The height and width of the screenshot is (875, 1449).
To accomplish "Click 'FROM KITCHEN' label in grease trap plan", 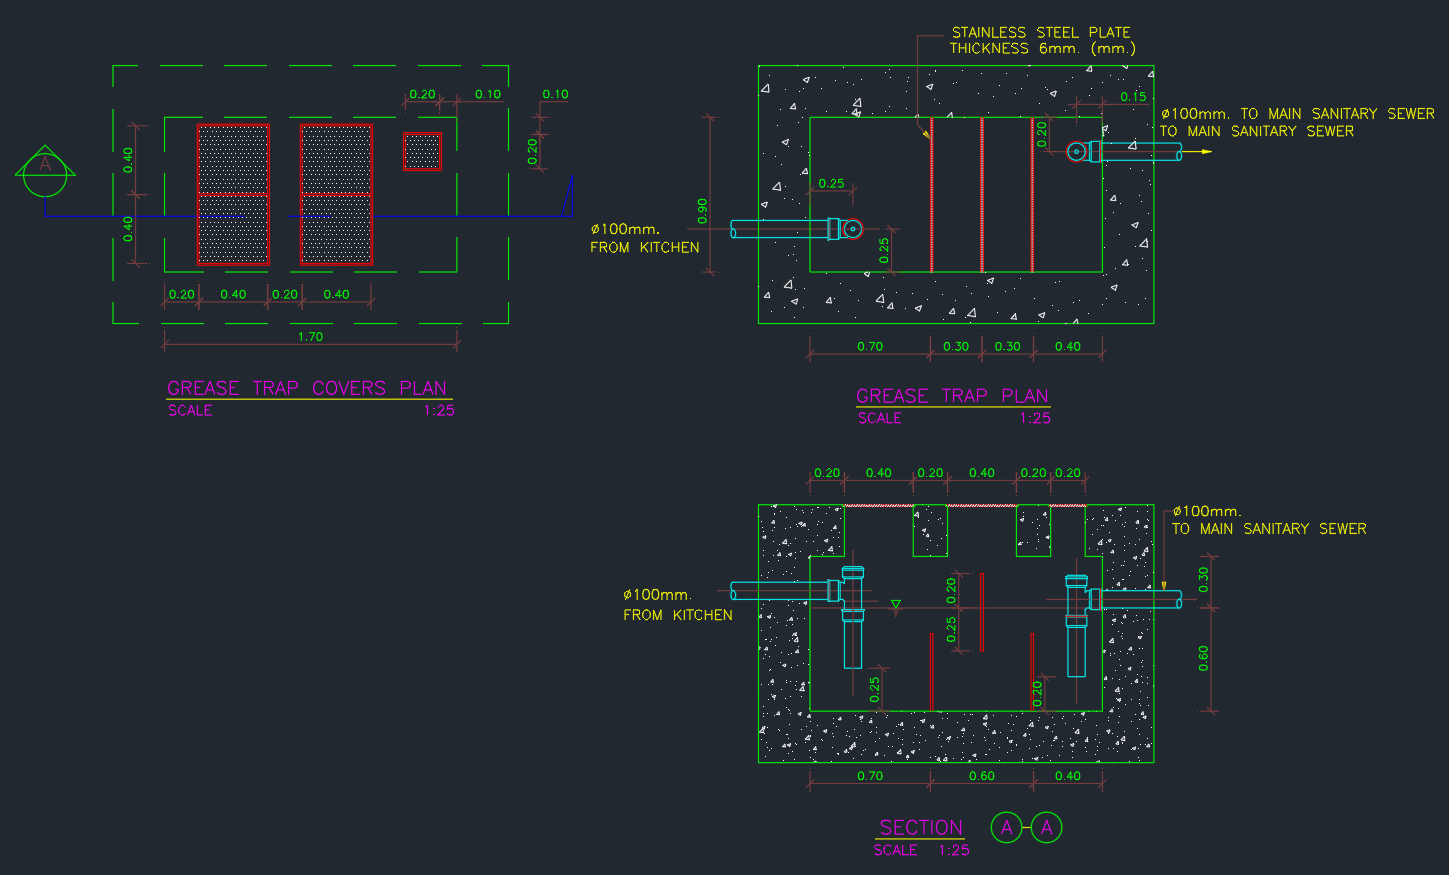I will (645, 248).
